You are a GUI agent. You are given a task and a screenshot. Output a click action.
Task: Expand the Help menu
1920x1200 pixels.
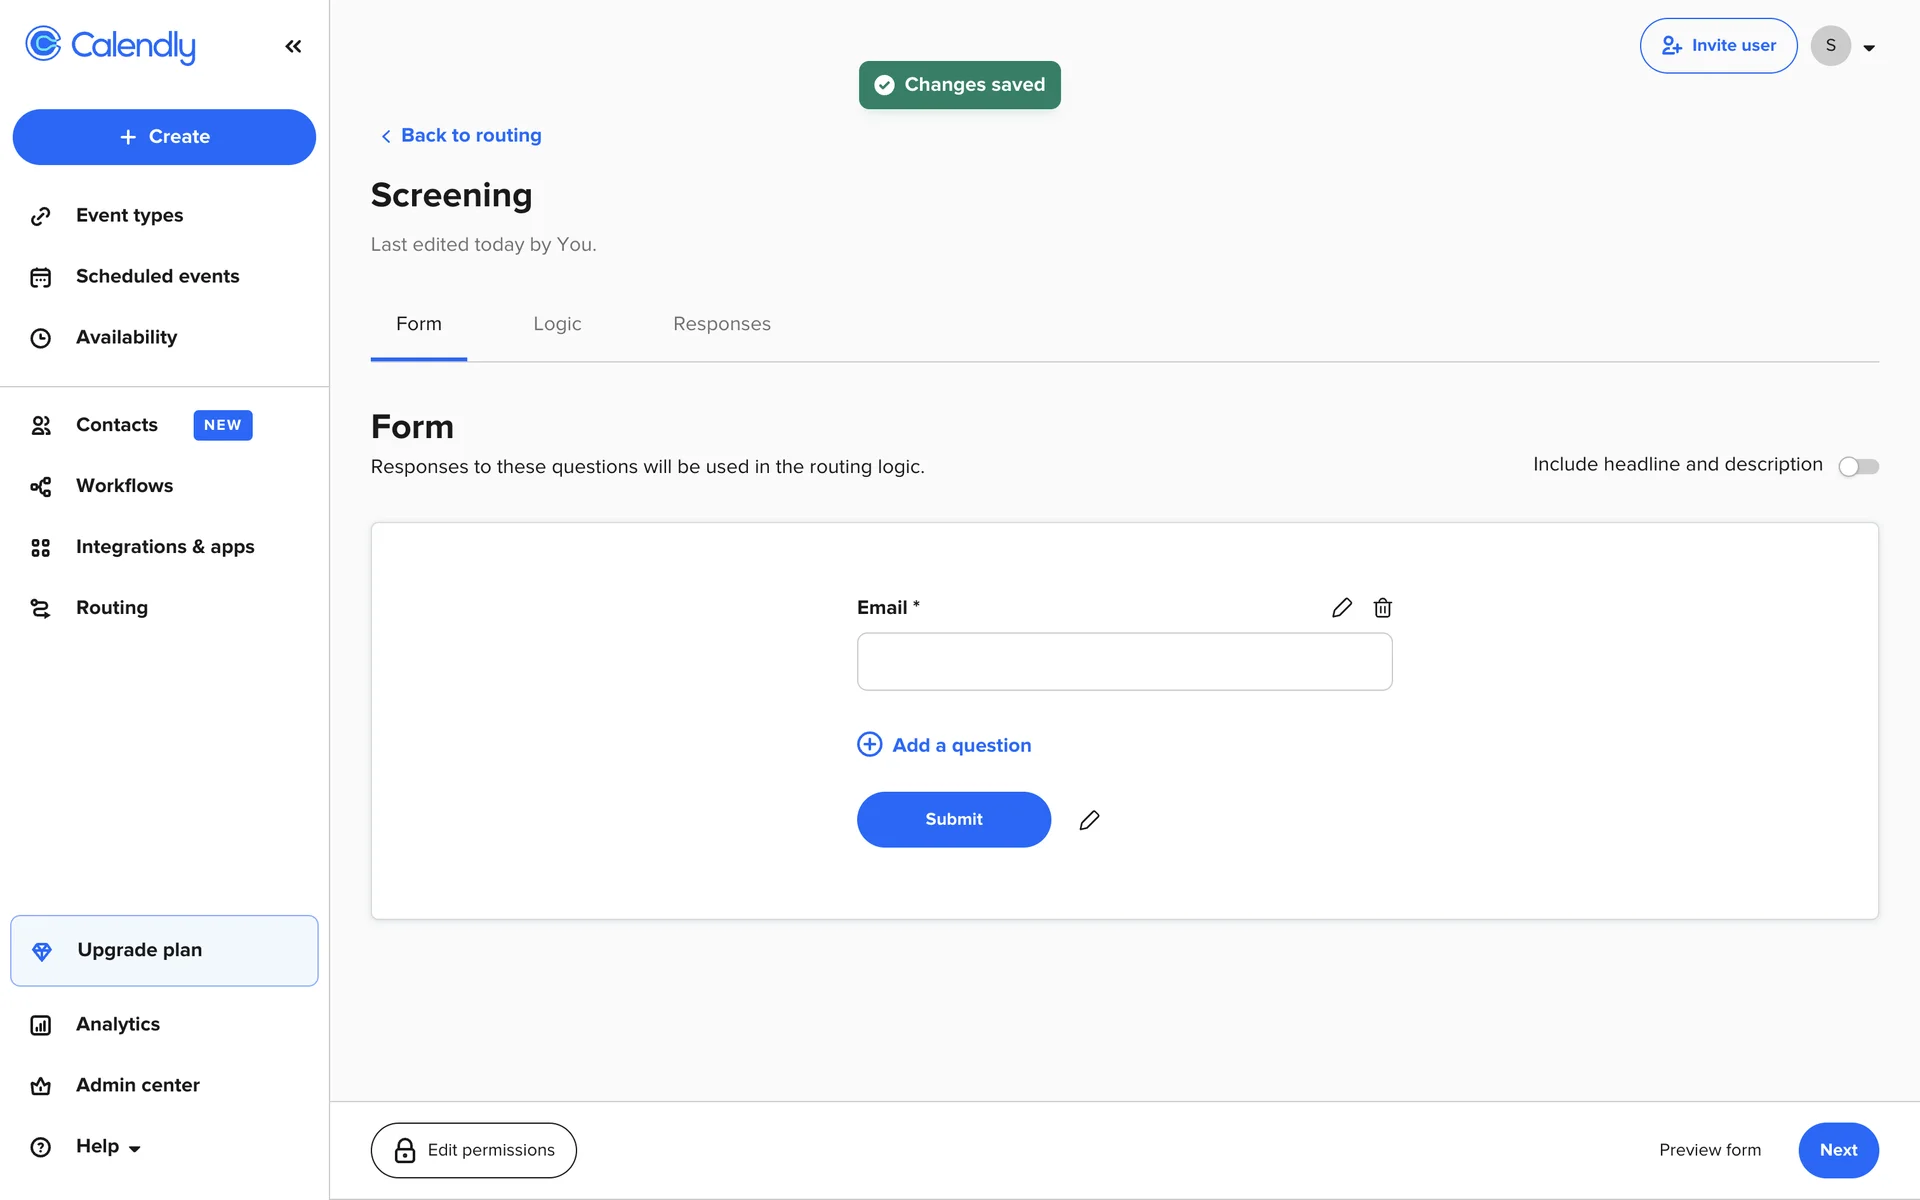(107, 1147)
